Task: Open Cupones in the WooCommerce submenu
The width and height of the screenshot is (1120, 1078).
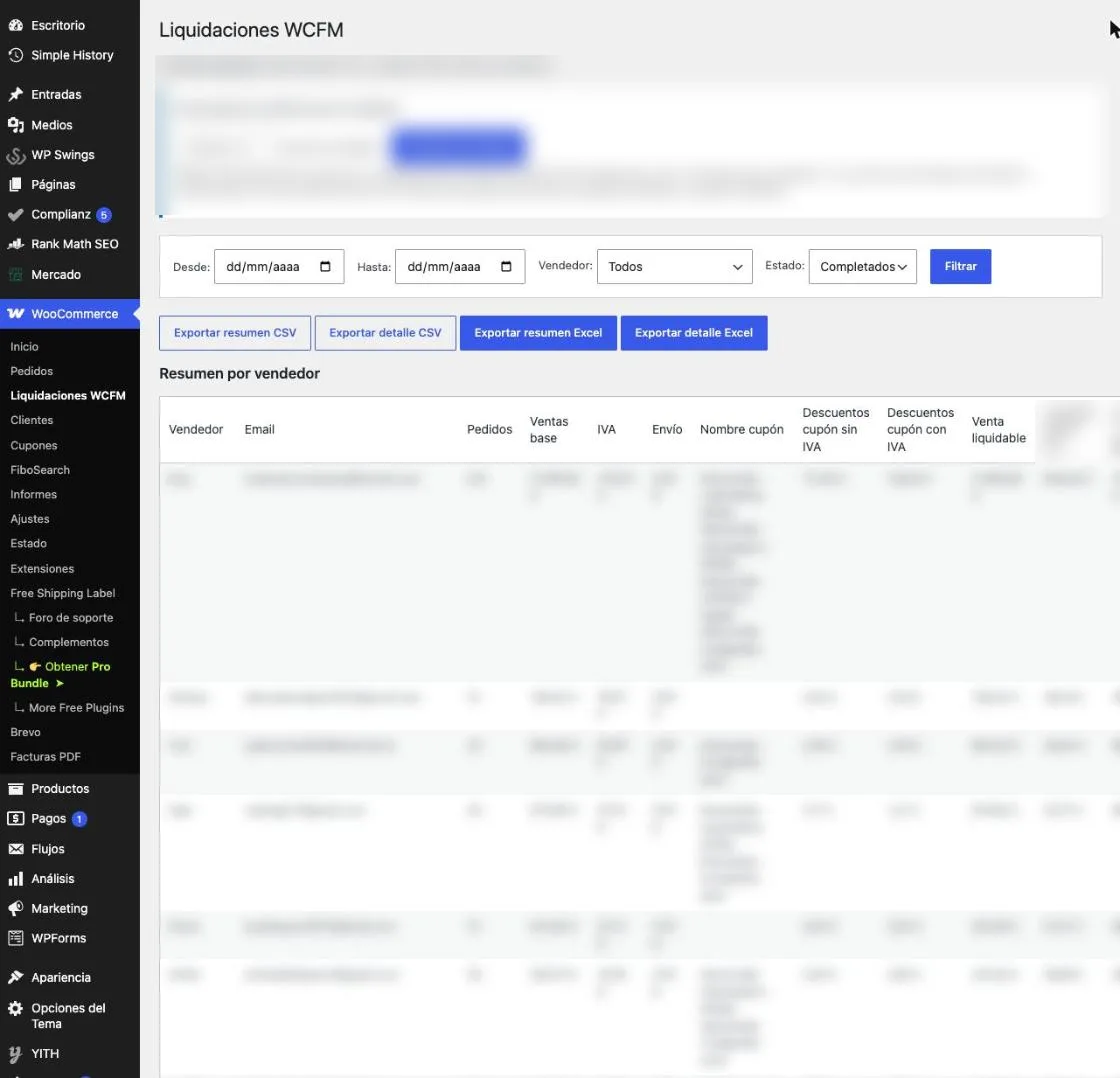Action: point(34,445)
